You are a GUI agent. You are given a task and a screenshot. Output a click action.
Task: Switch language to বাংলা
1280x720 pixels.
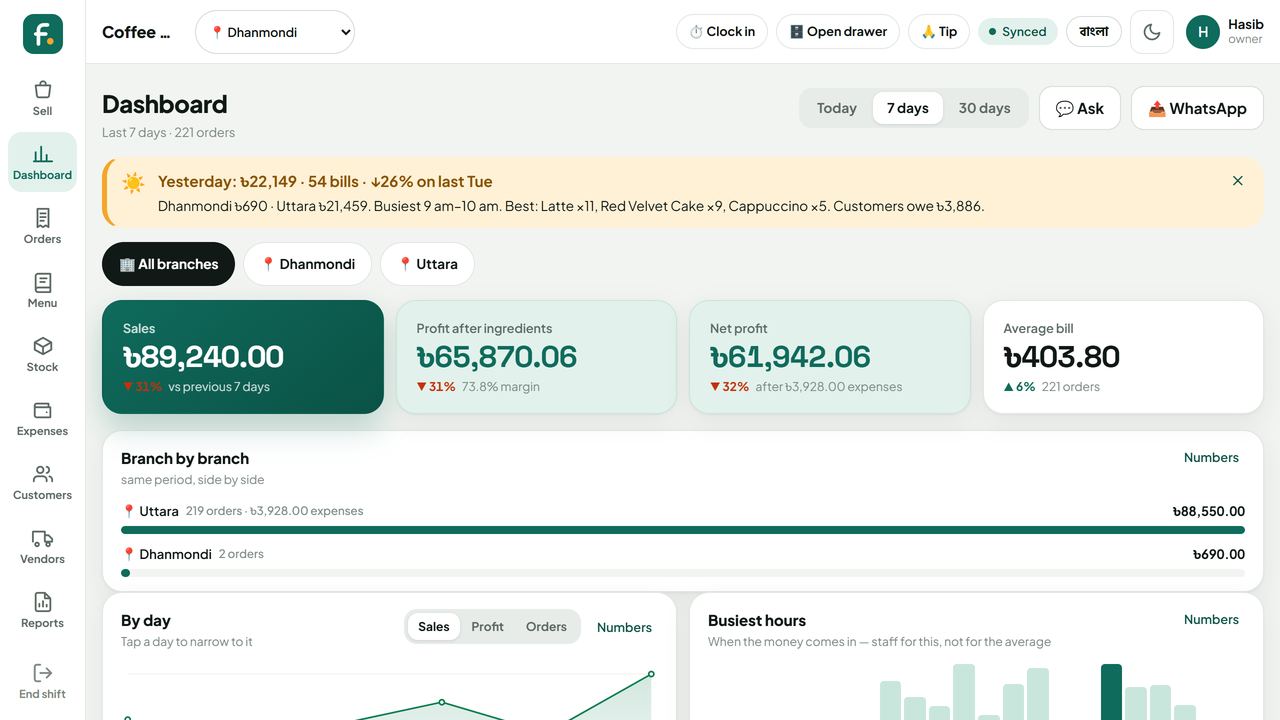point(1094,32)
